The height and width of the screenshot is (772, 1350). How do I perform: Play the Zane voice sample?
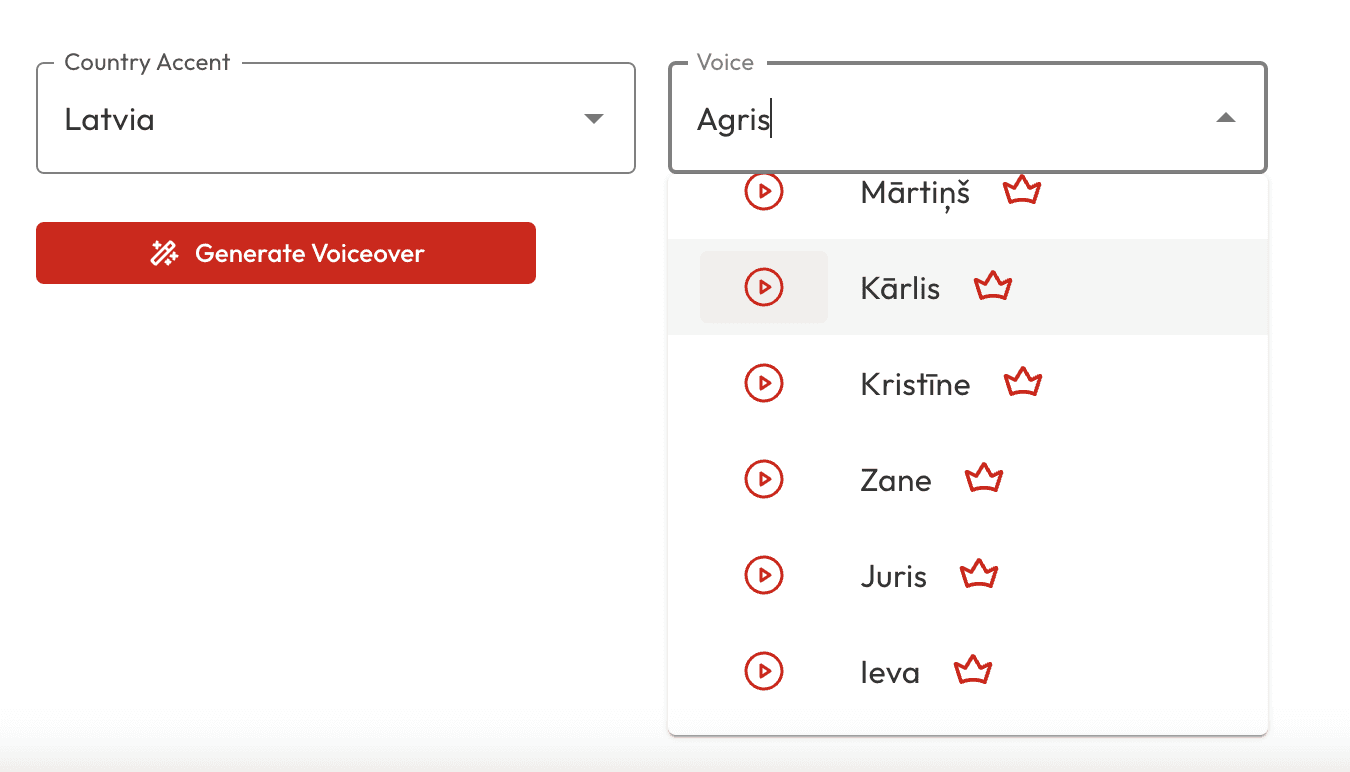coord(764,479)
